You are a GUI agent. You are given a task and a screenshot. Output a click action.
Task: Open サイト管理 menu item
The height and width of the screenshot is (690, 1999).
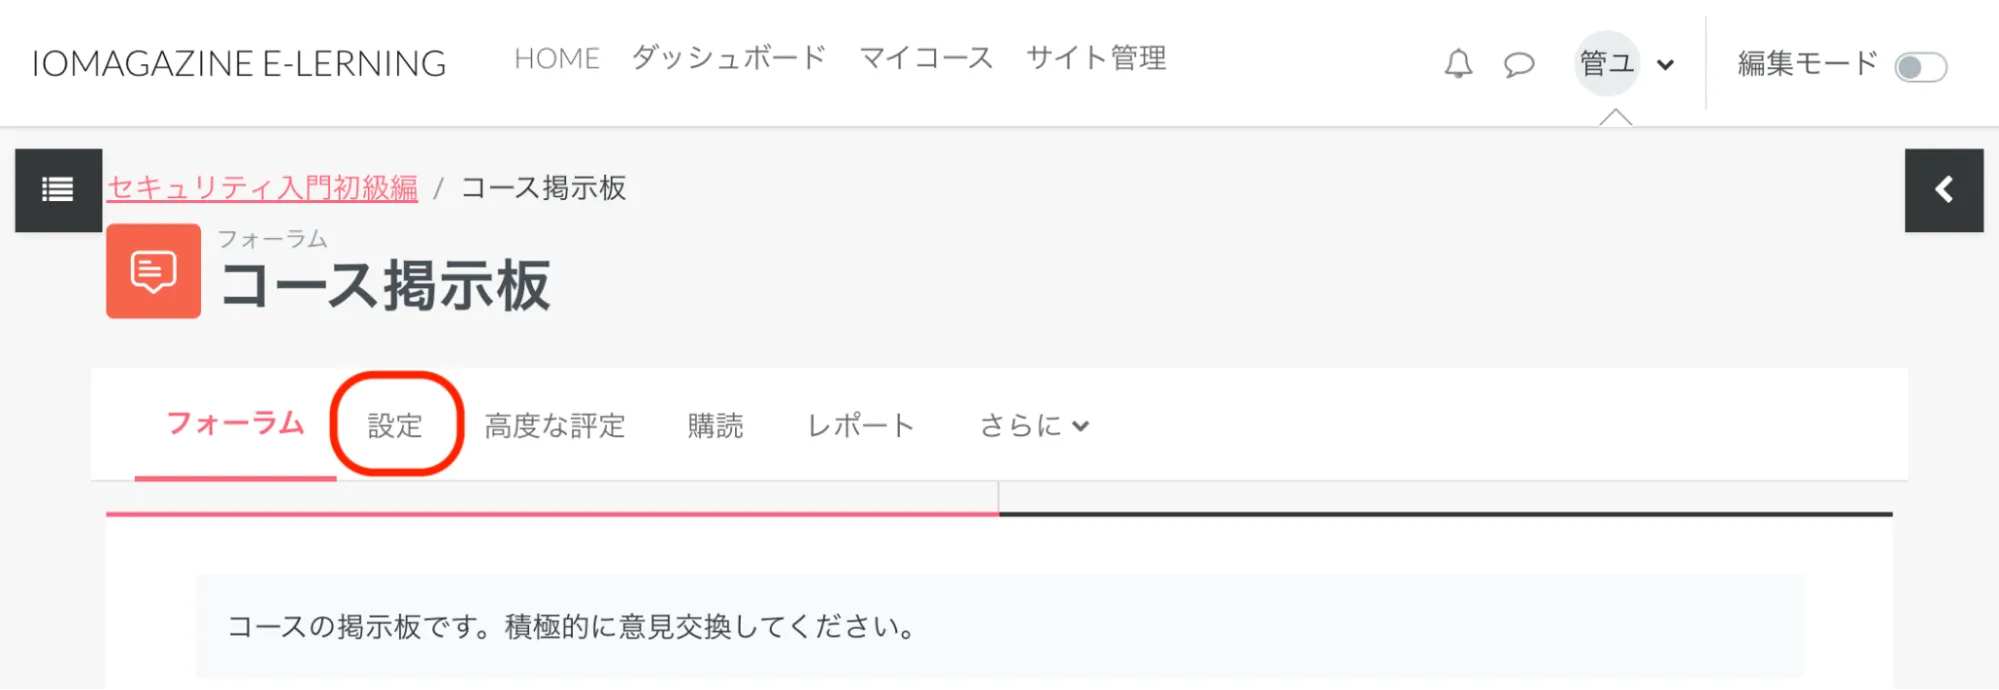[x=1096, y=58]
